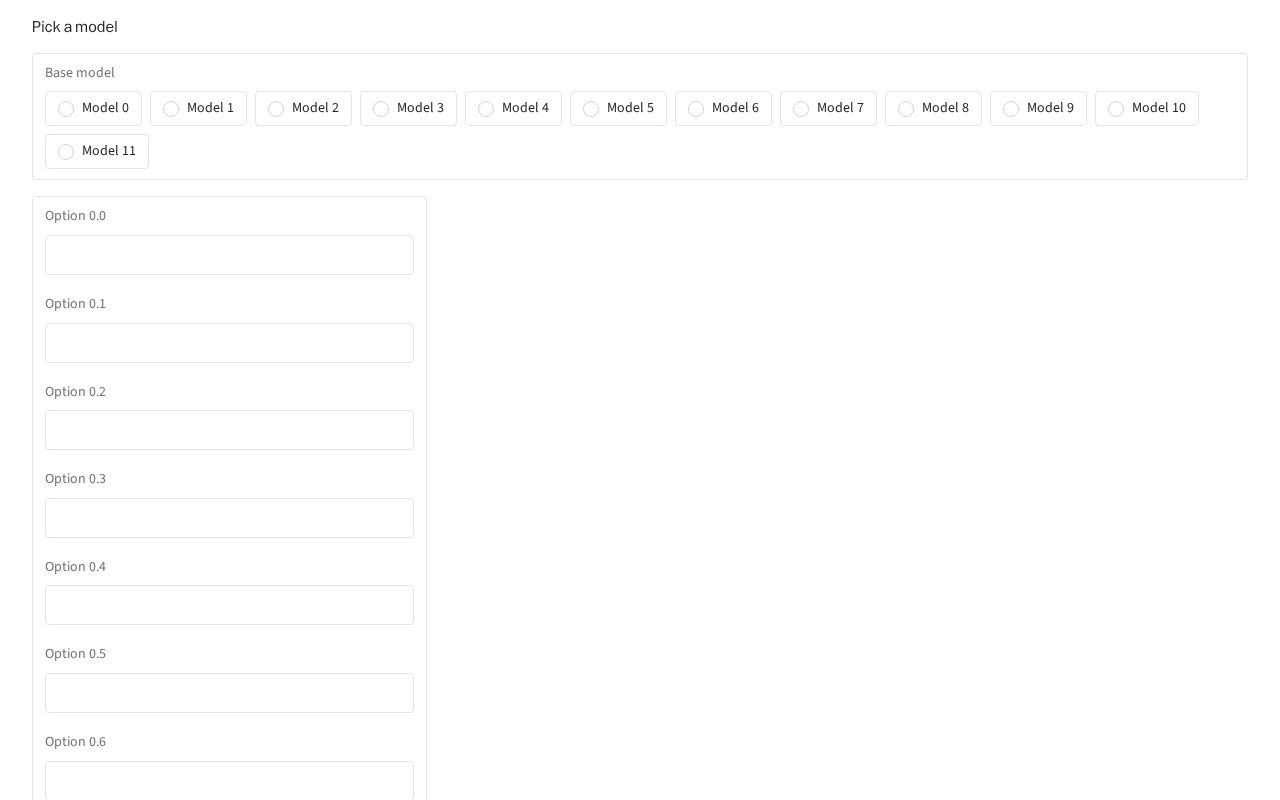Click into the Option 0.1 input box

tap(229, 343)
